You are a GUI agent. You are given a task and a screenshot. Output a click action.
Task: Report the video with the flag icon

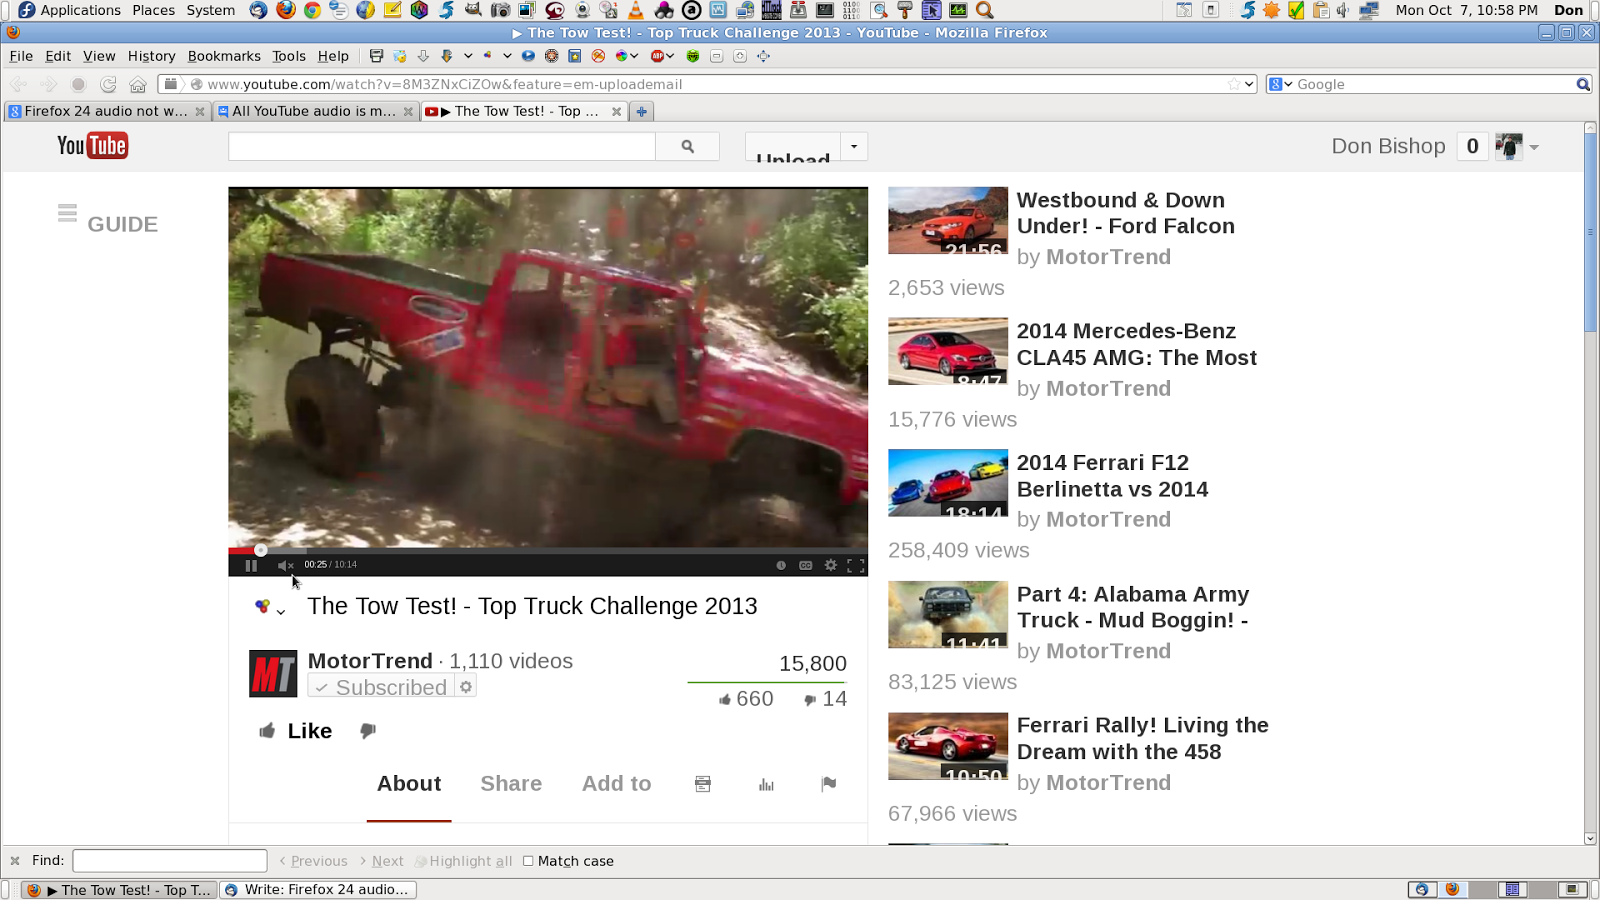pyautogui.click(x=829, y=784)
